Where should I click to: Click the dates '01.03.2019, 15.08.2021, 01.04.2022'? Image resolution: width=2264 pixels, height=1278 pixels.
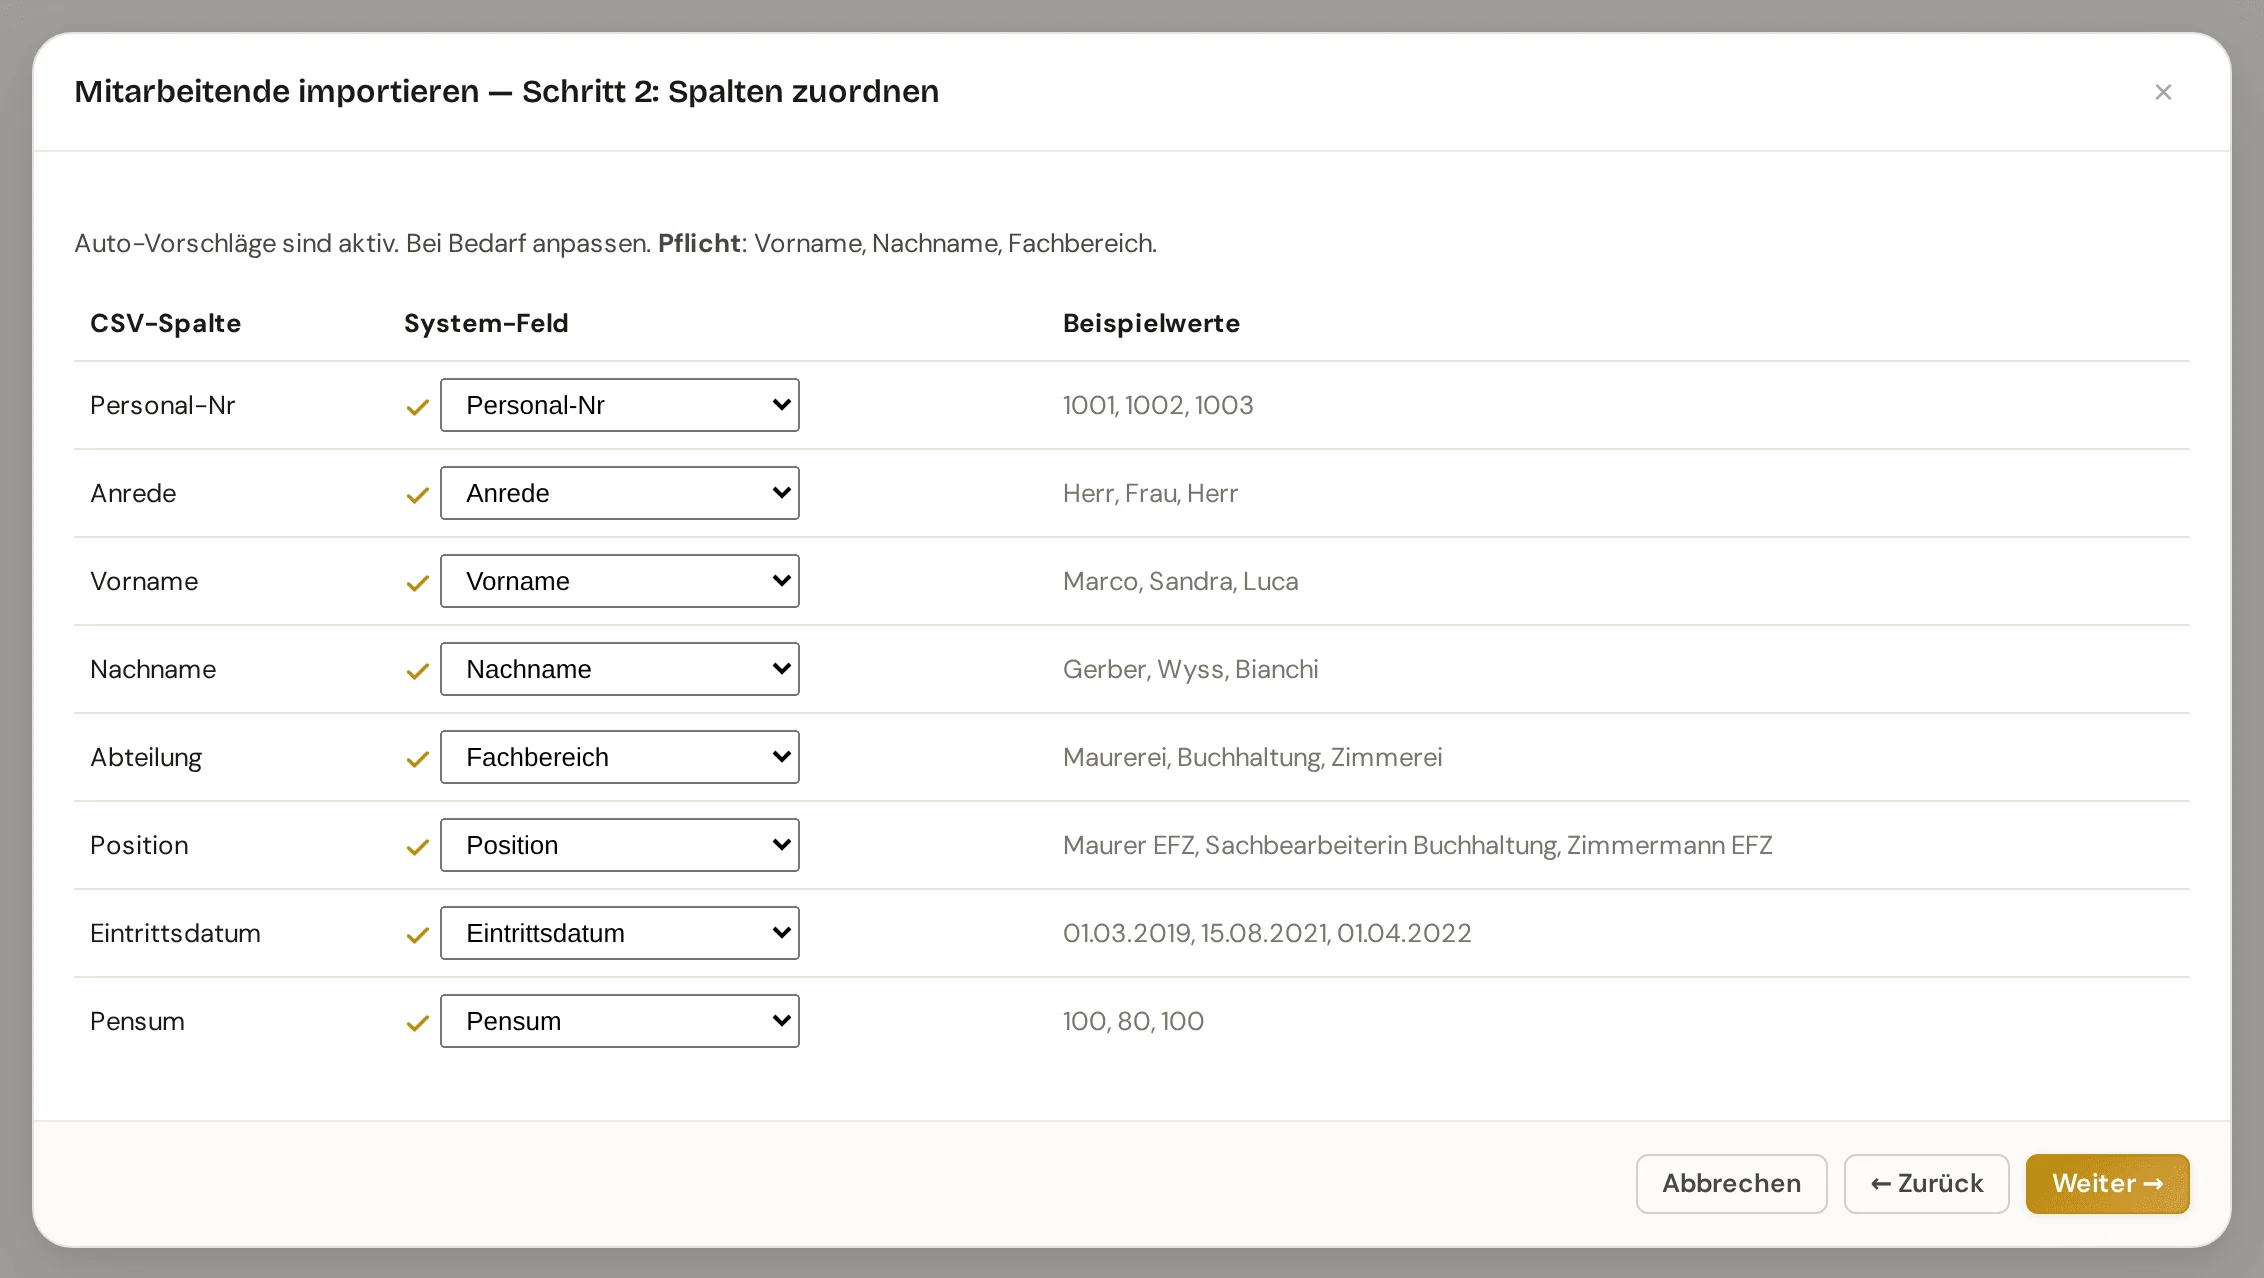1267,933
